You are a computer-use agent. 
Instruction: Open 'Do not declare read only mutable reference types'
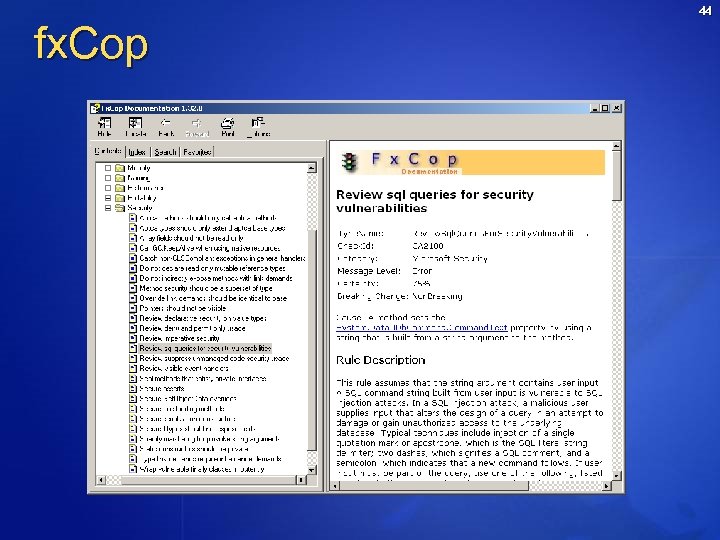point(212,268)
